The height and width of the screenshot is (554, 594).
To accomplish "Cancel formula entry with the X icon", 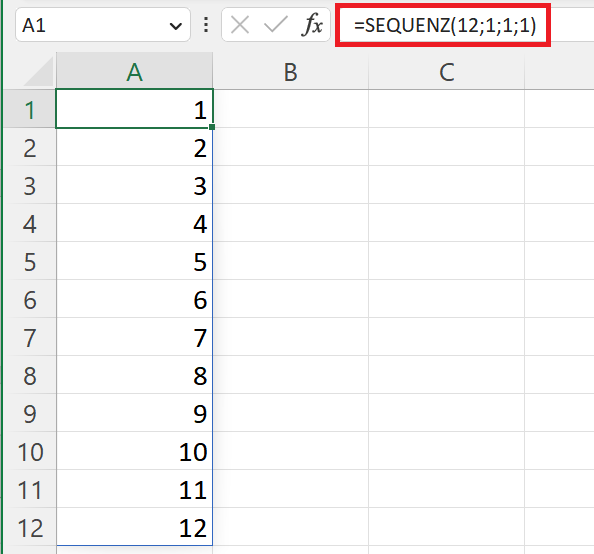I will pyautogui.click(x=240, y=25).
